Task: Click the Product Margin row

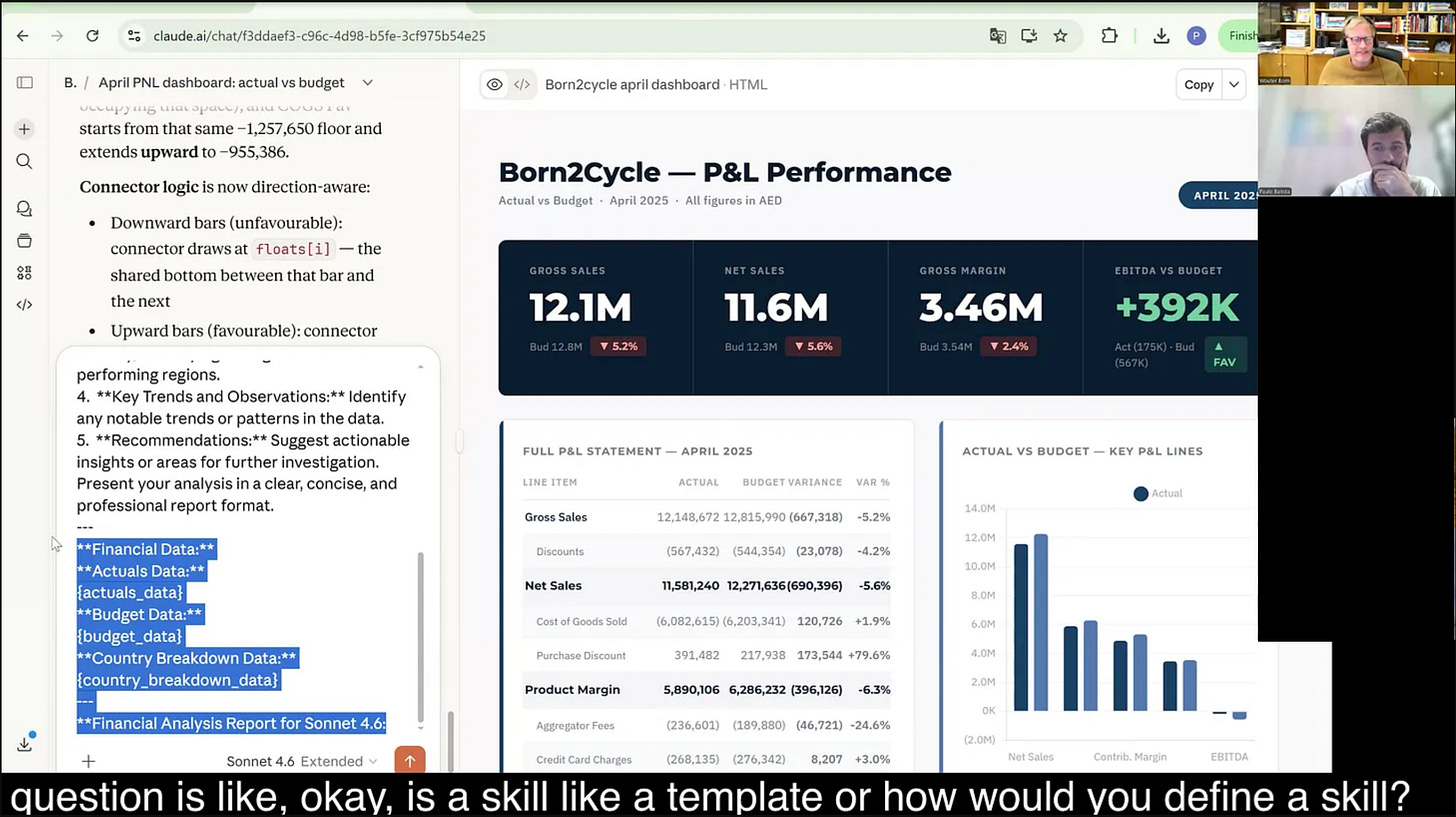Action: pos(706,689)
